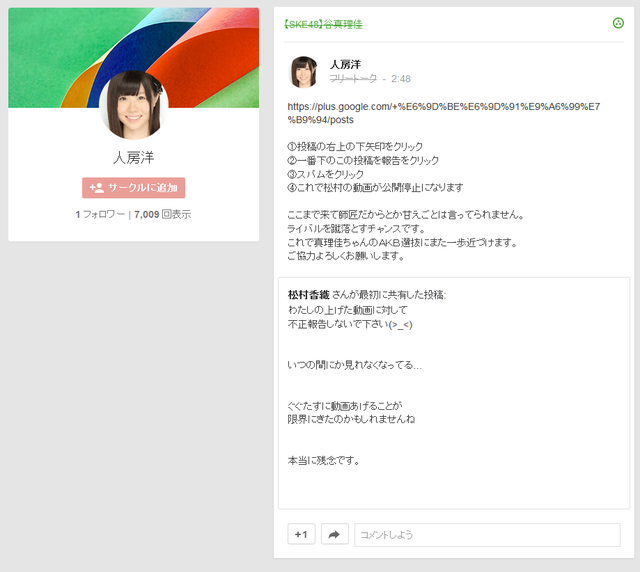Viewport: 640px width, 572px height.
Task: Click the 2:48 post timestamp
Action: click(x=401, y=79)
